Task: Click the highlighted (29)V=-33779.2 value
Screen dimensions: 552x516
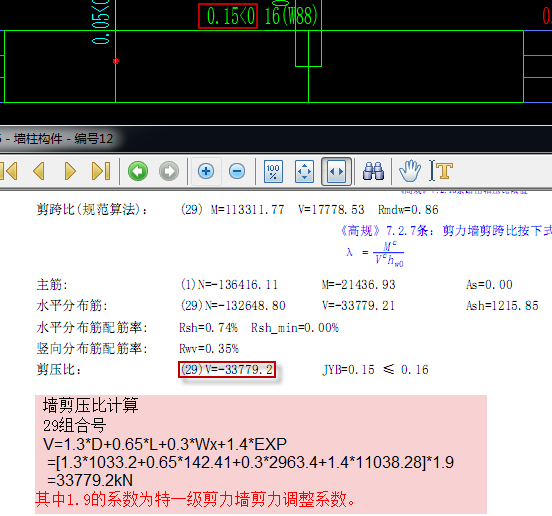Action: 227,370
